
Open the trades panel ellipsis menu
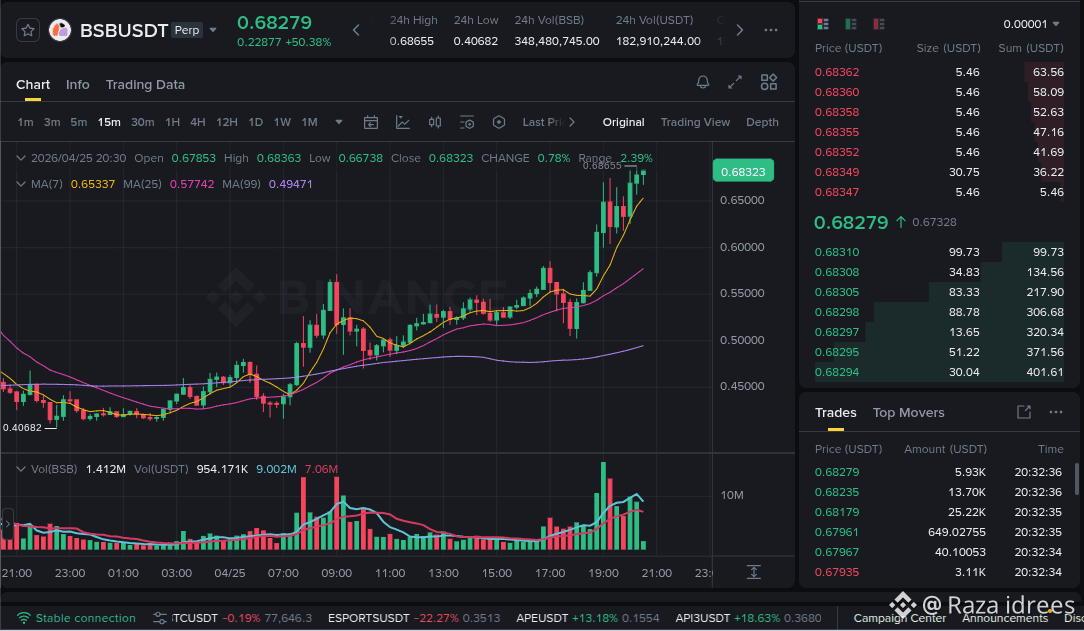click(x=1056, y=412)
